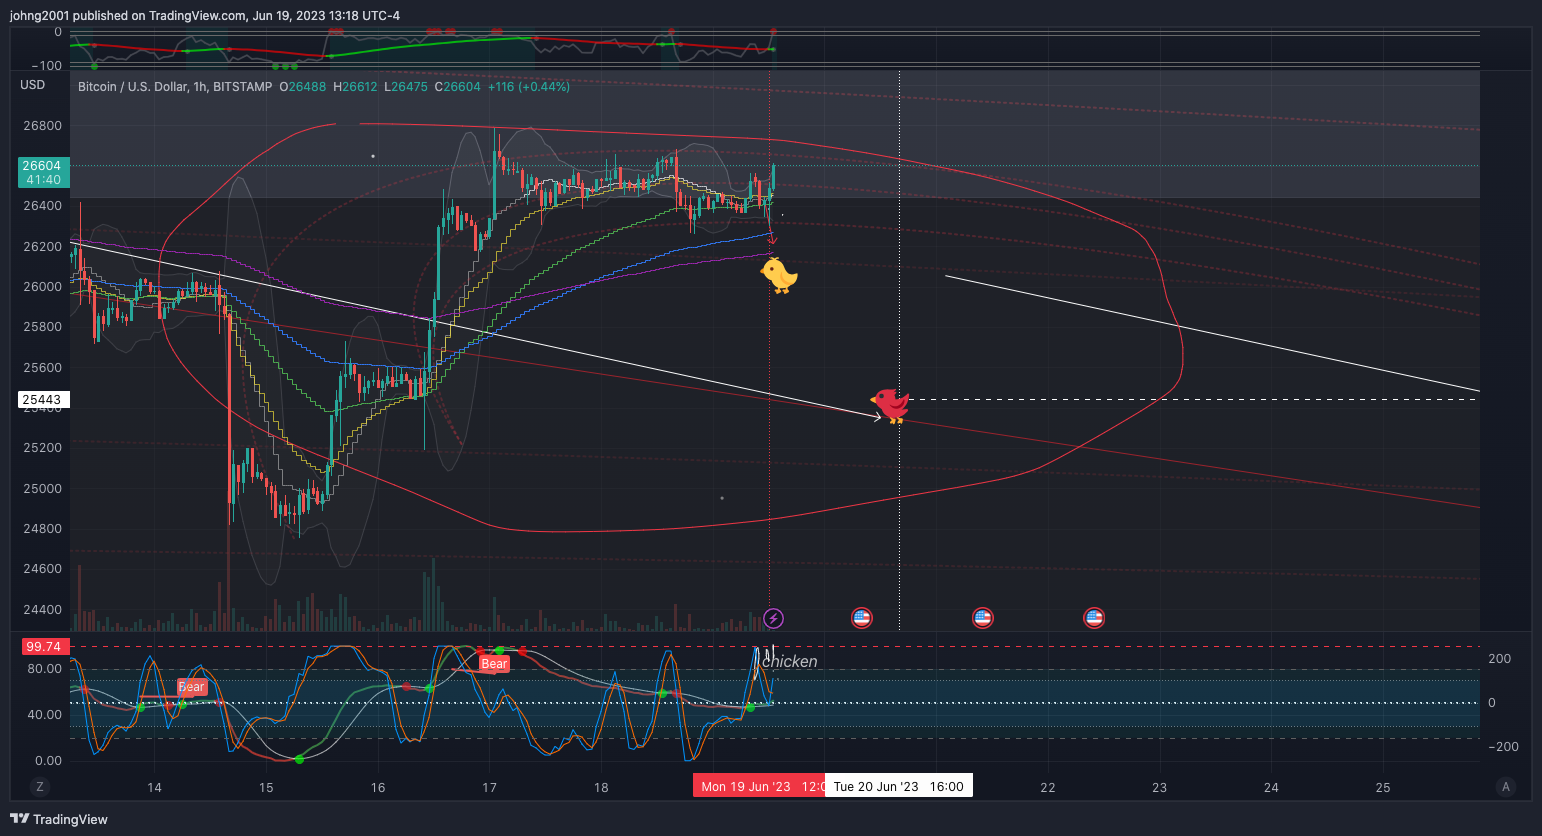
Task: Click date 16 on the time axis
Action: (x=378, y=787)
